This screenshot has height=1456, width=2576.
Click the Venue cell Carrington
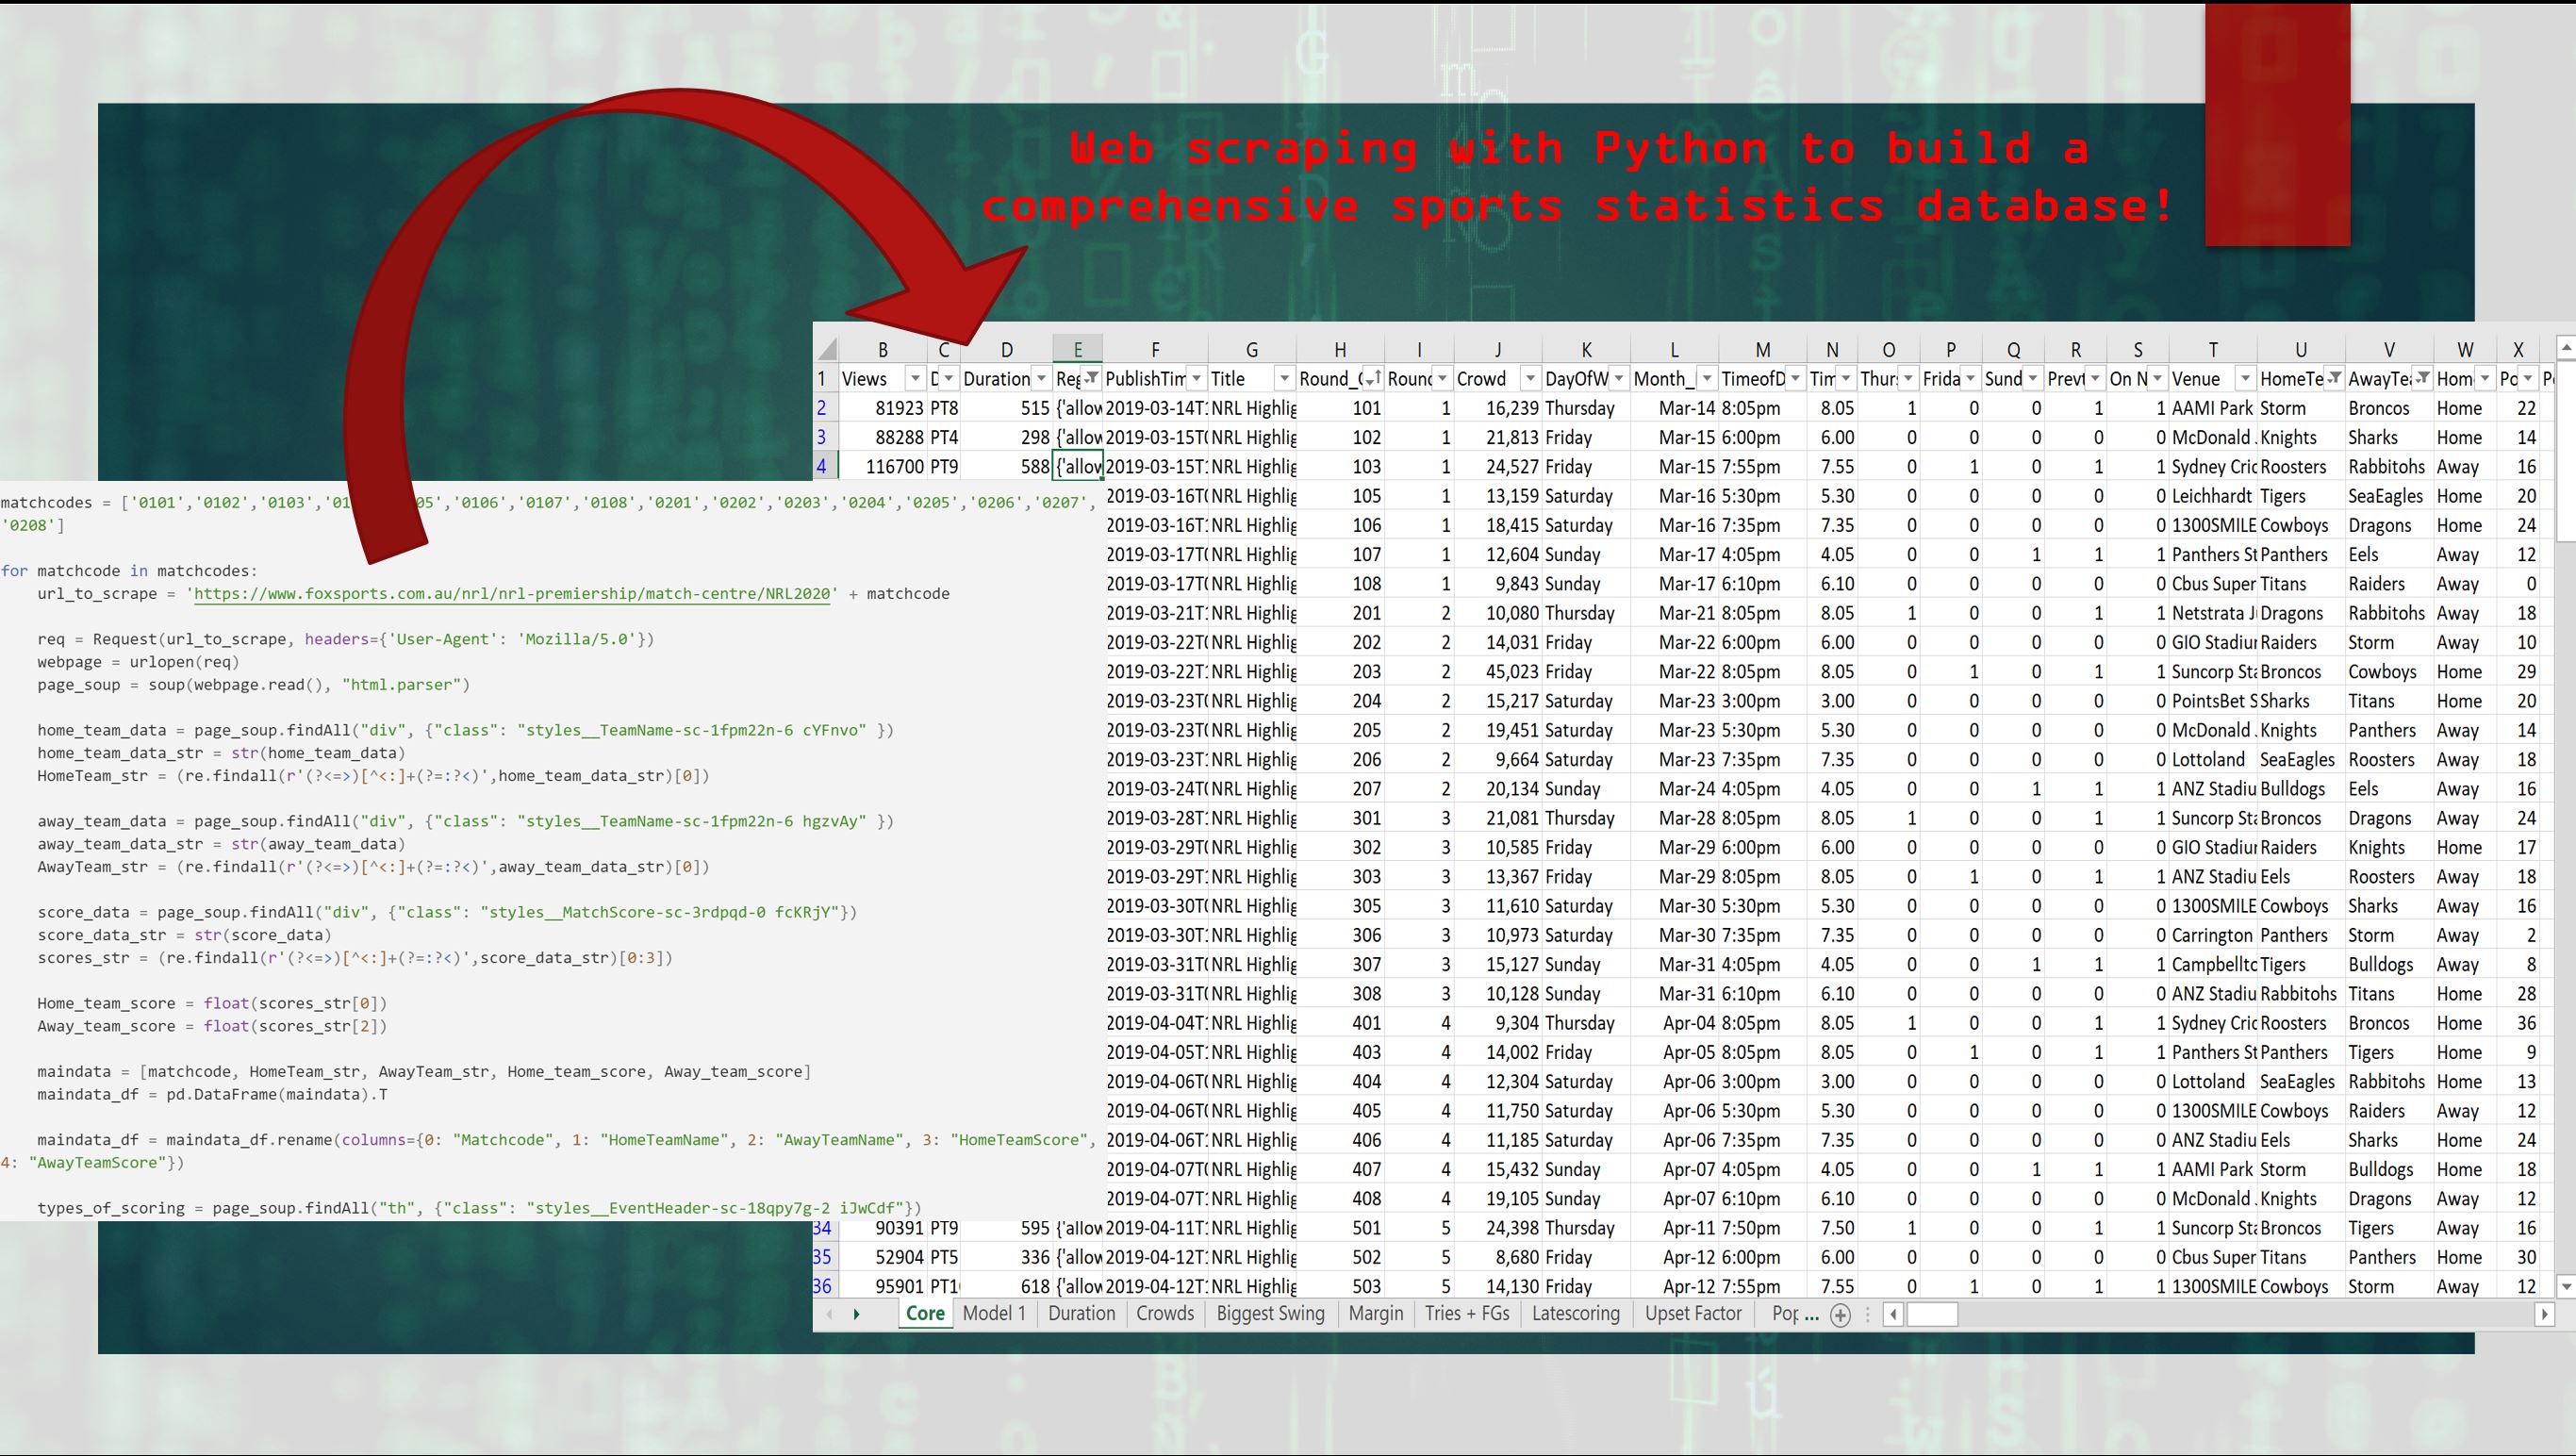pyautogui.click(x=2213, y=935)
